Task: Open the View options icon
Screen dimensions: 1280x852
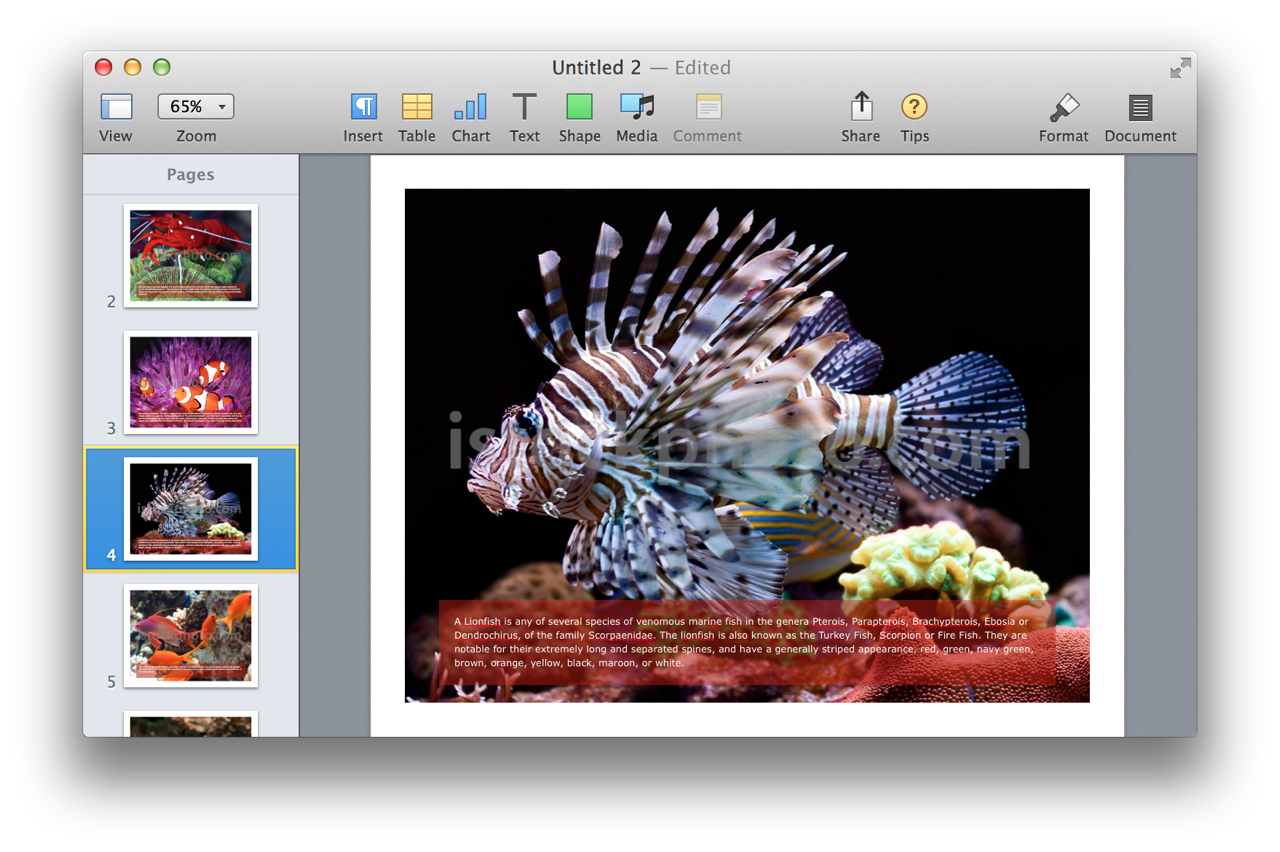Action: tap(116, 106)
